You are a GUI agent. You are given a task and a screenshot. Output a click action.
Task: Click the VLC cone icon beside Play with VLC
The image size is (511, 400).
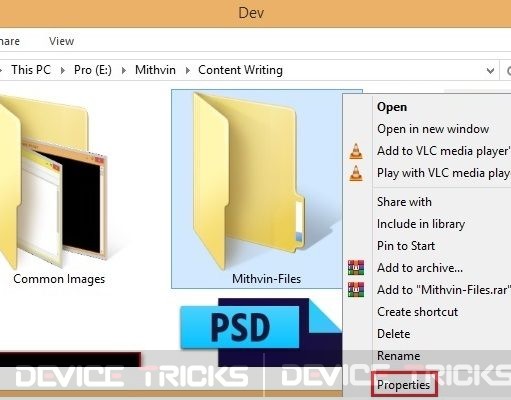tap(356, 173)
